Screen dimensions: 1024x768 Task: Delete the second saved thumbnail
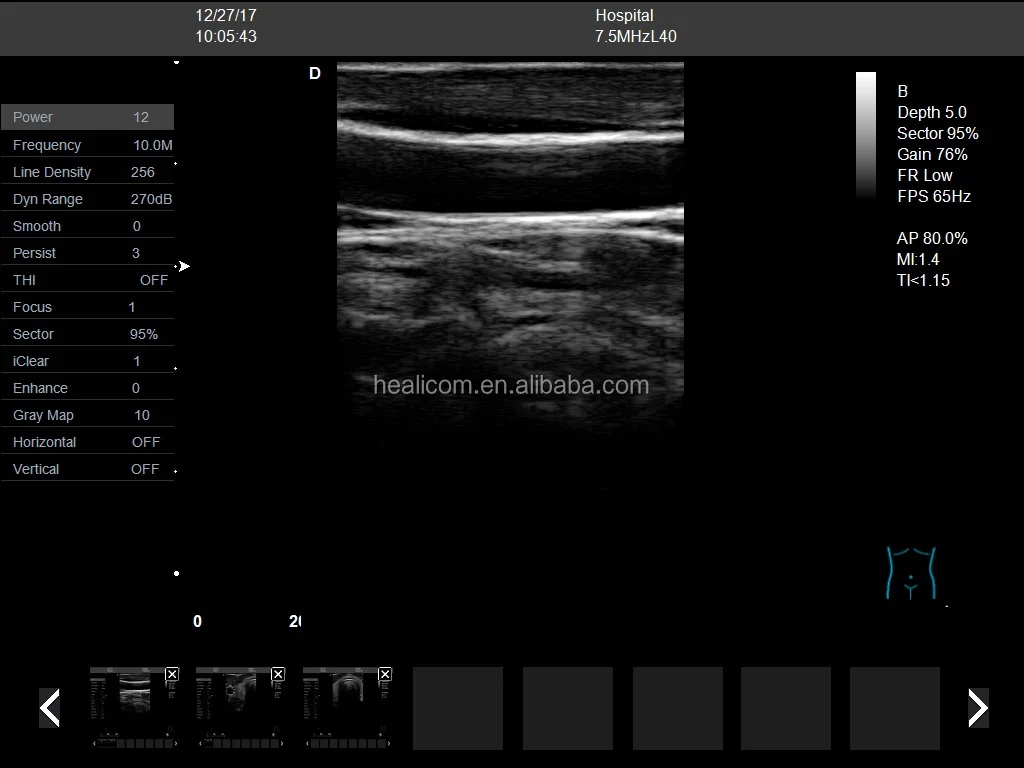[278, 674]
